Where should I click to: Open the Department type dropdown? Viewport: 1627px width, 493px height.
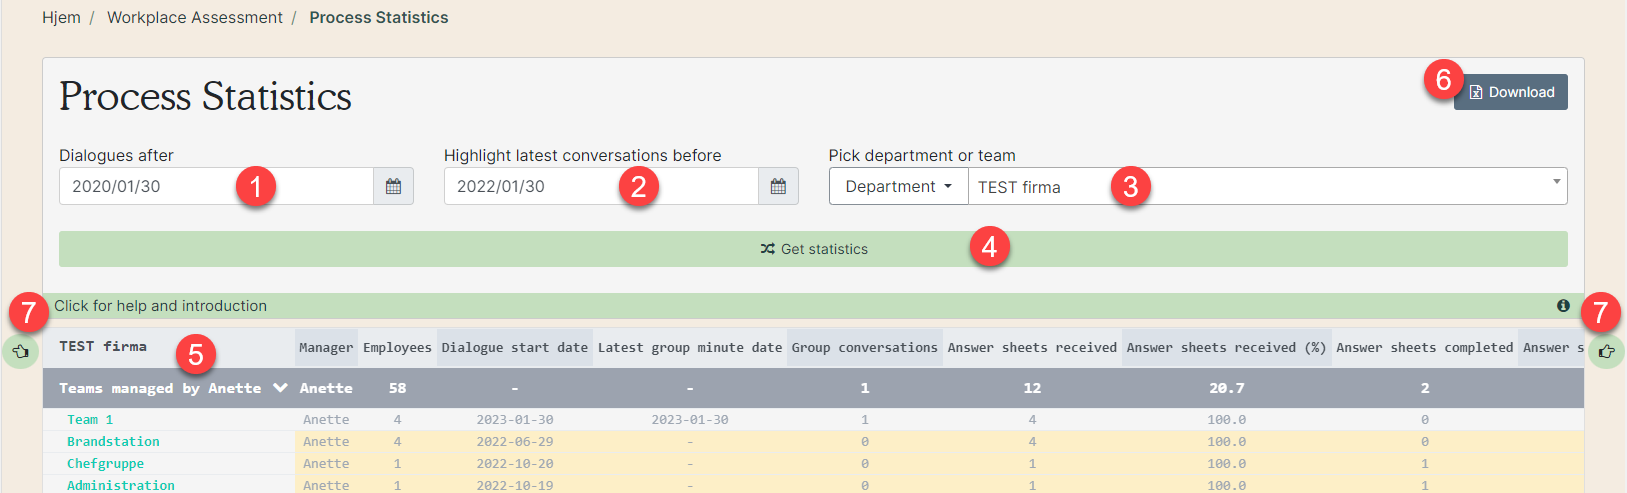(x=898, y=186)
